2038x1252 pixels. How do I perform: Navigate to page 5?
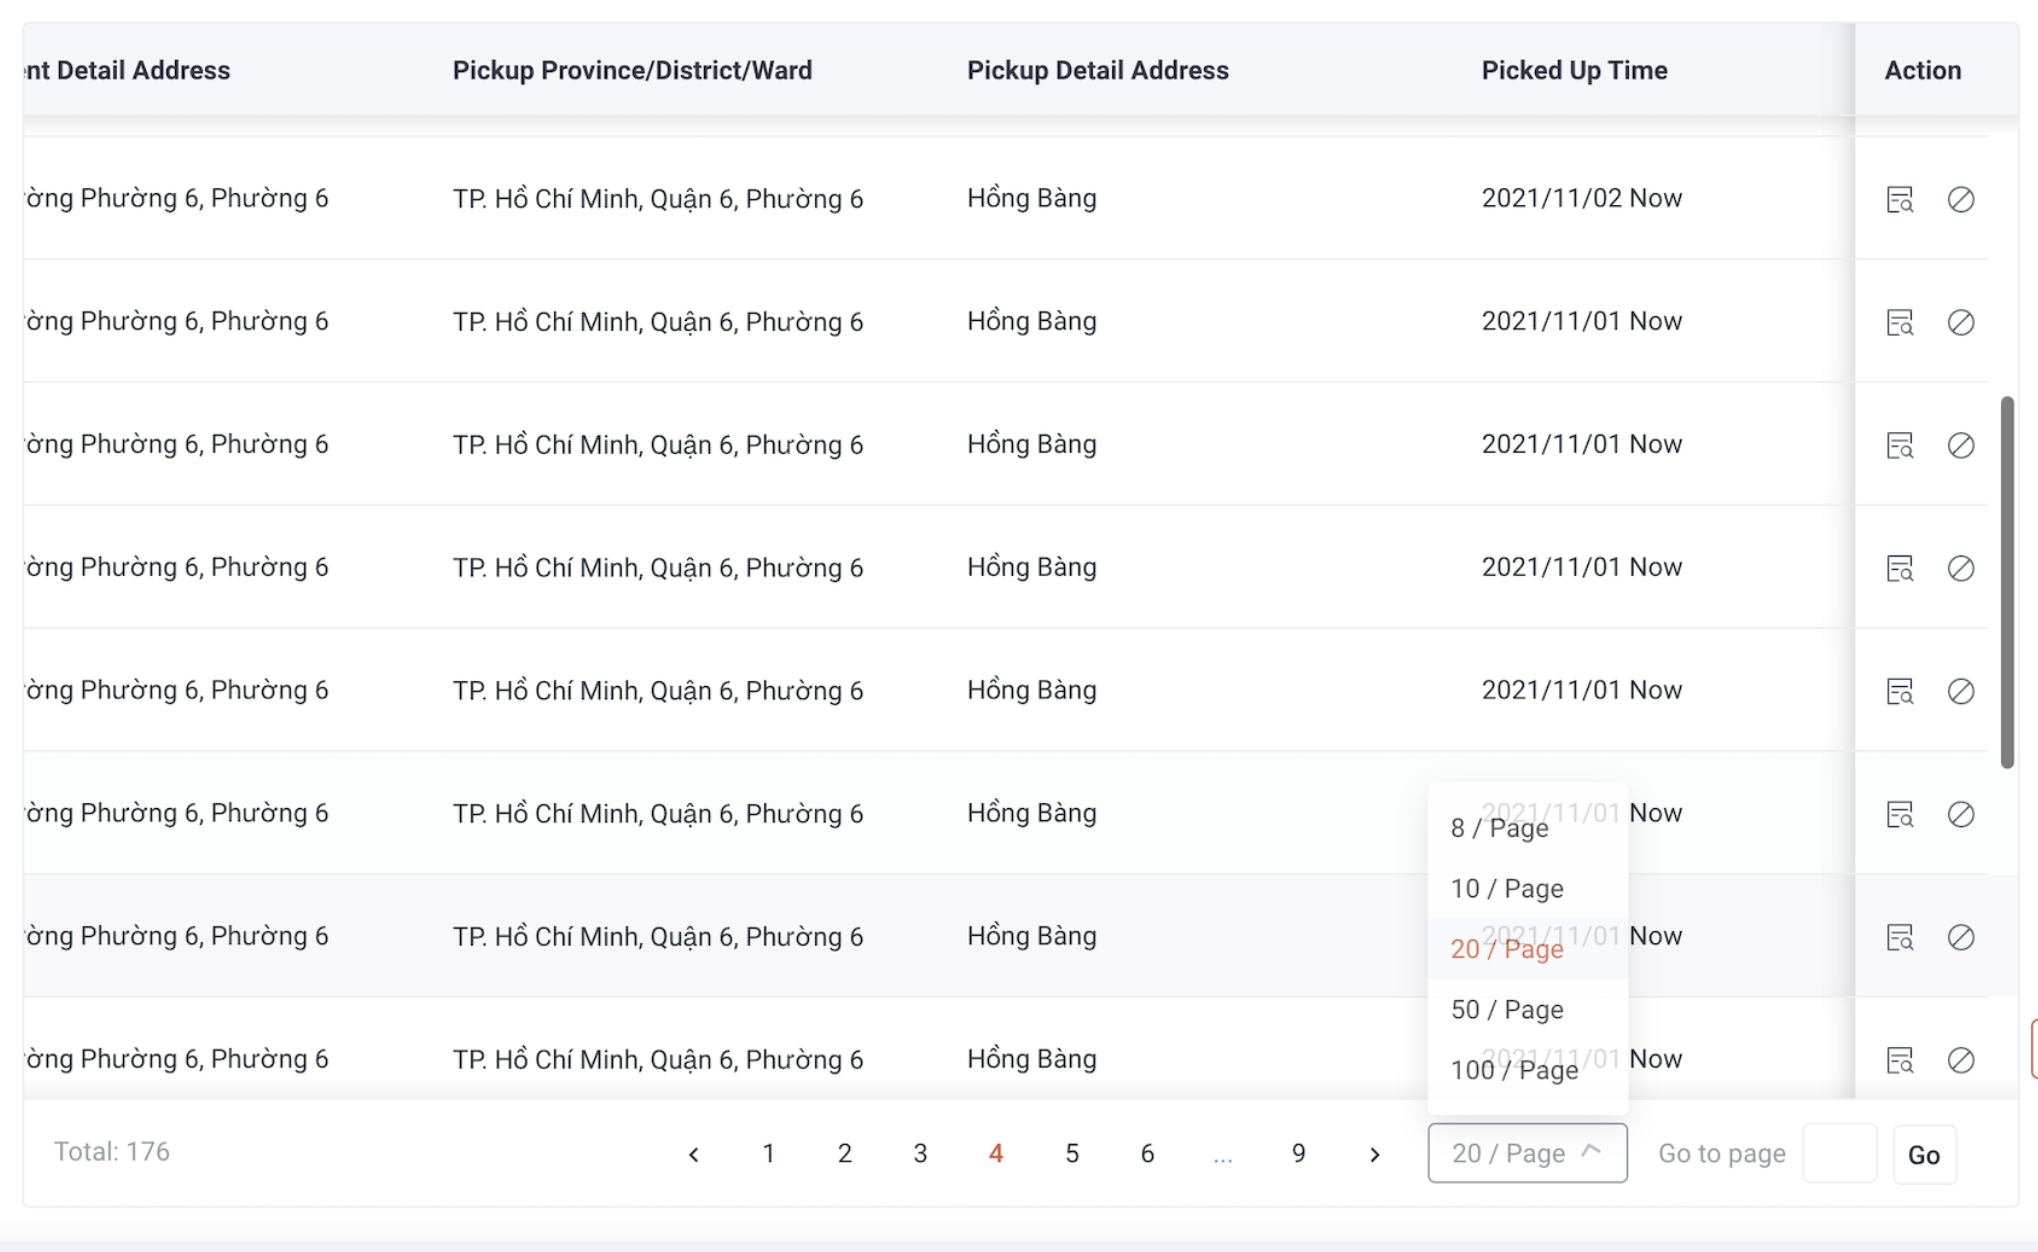[x=1071, y=1154]
